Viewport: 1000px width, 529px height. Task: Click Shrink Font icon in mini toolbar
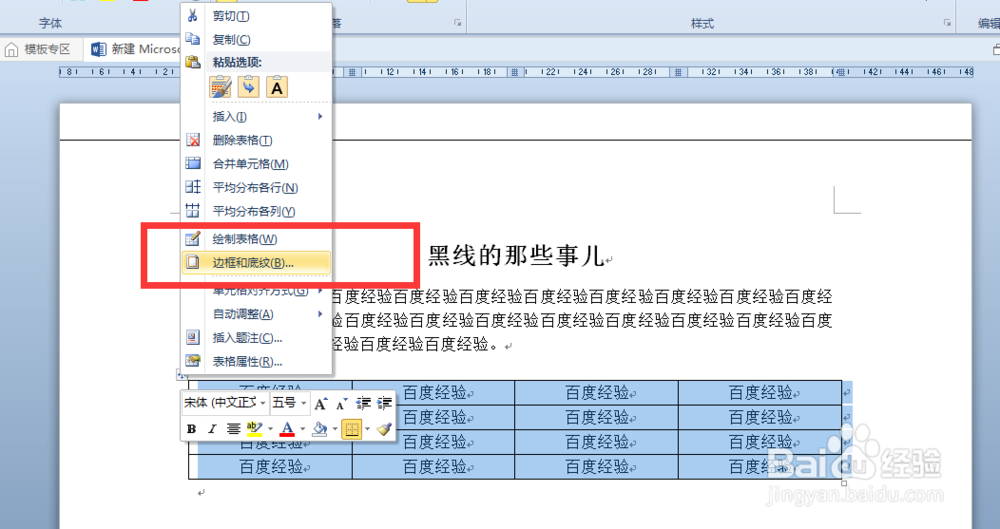click(x=342, y=403)
